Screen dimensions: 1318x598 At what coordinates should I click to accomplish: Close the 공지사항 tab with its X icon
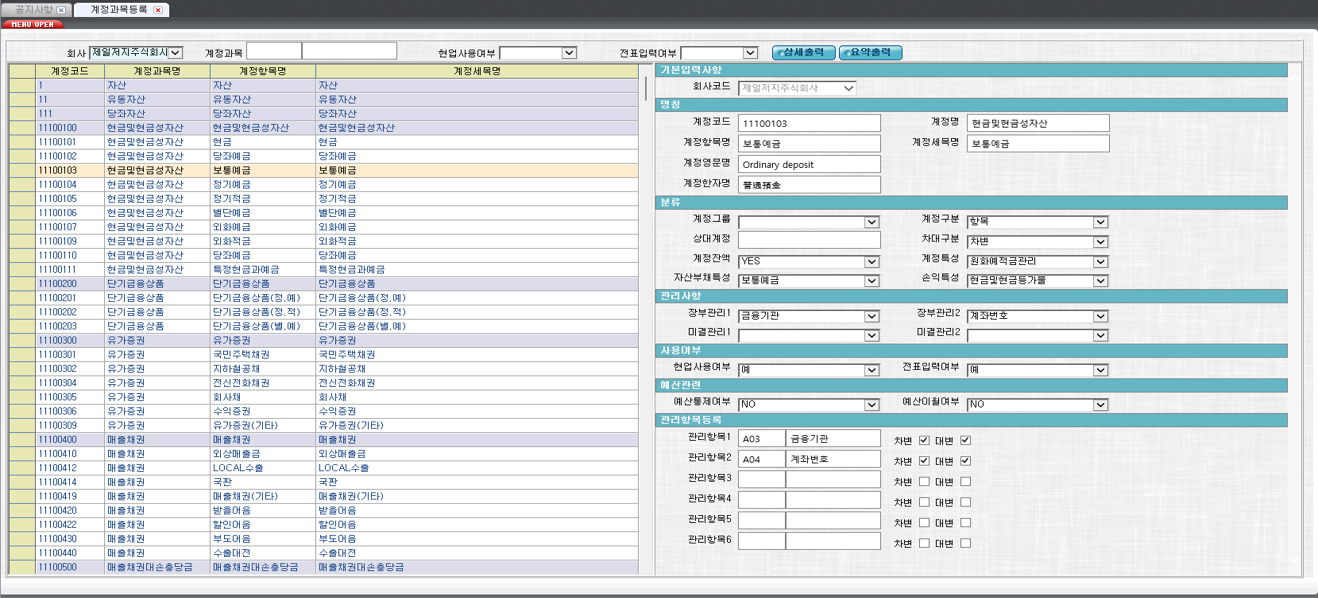[61, 9]
